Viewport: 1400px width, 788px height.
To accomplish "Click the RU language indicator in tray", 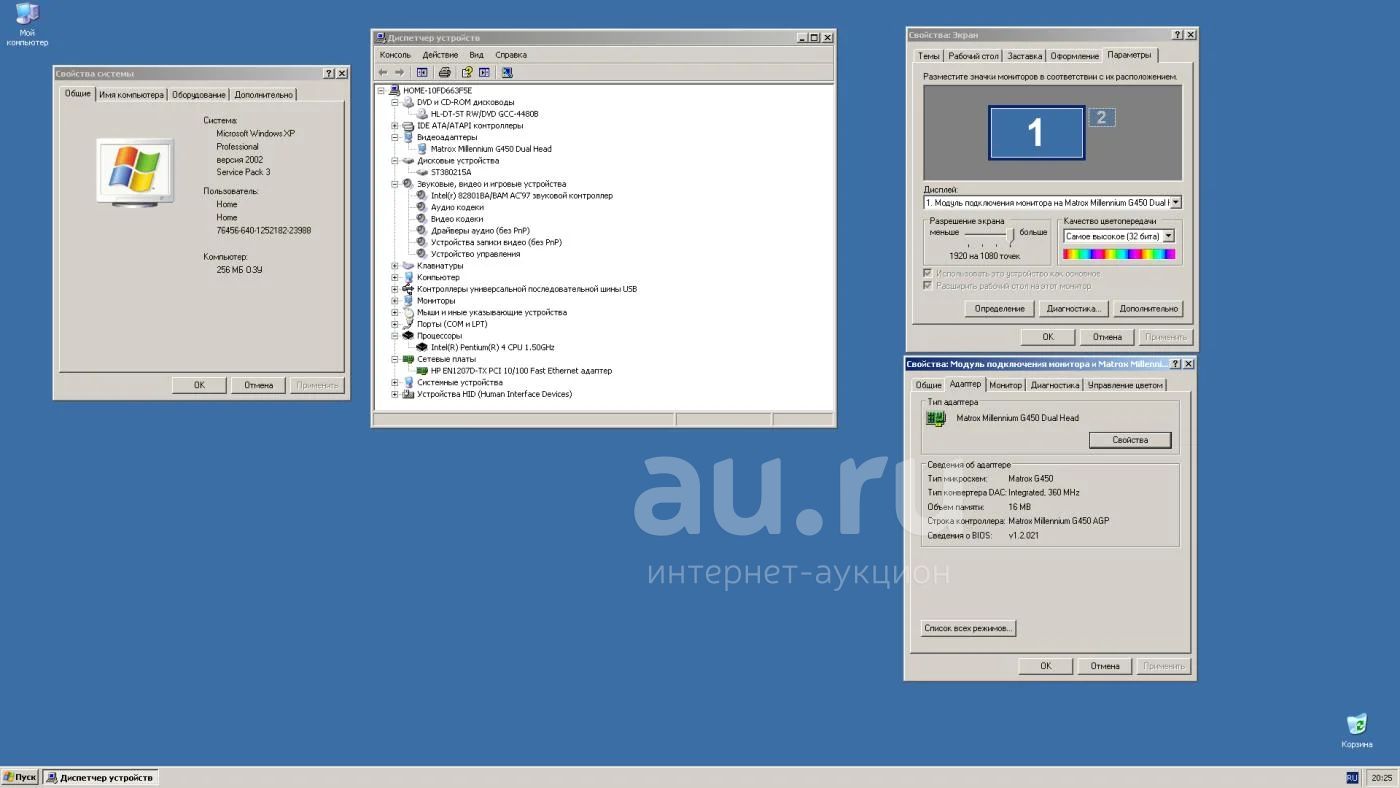I will (x=1352, y=777).
